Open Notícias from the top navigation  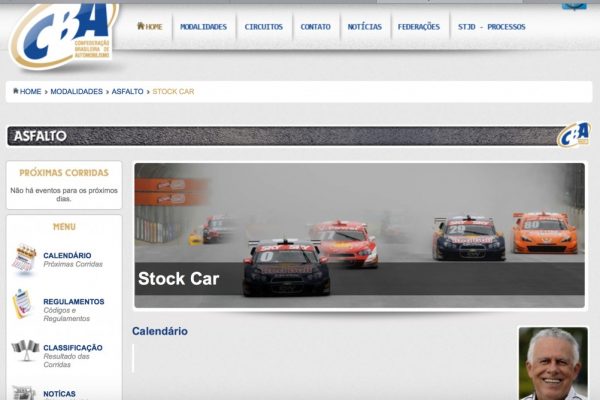pos(364,27)
